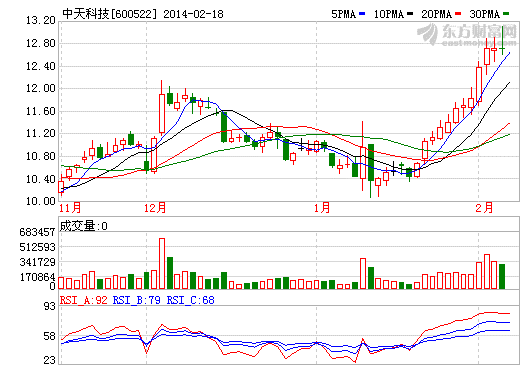This screenshot has width=520, height=365.
Task: Click the 20PMA legend label
Action: click(437, 14)
